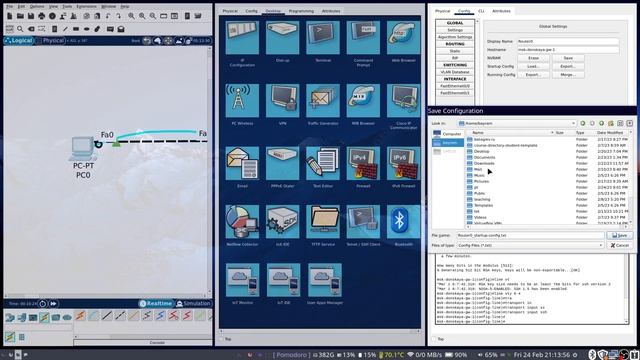Select the Connections lightning category icon
The image size is (640, 360).
44,317
